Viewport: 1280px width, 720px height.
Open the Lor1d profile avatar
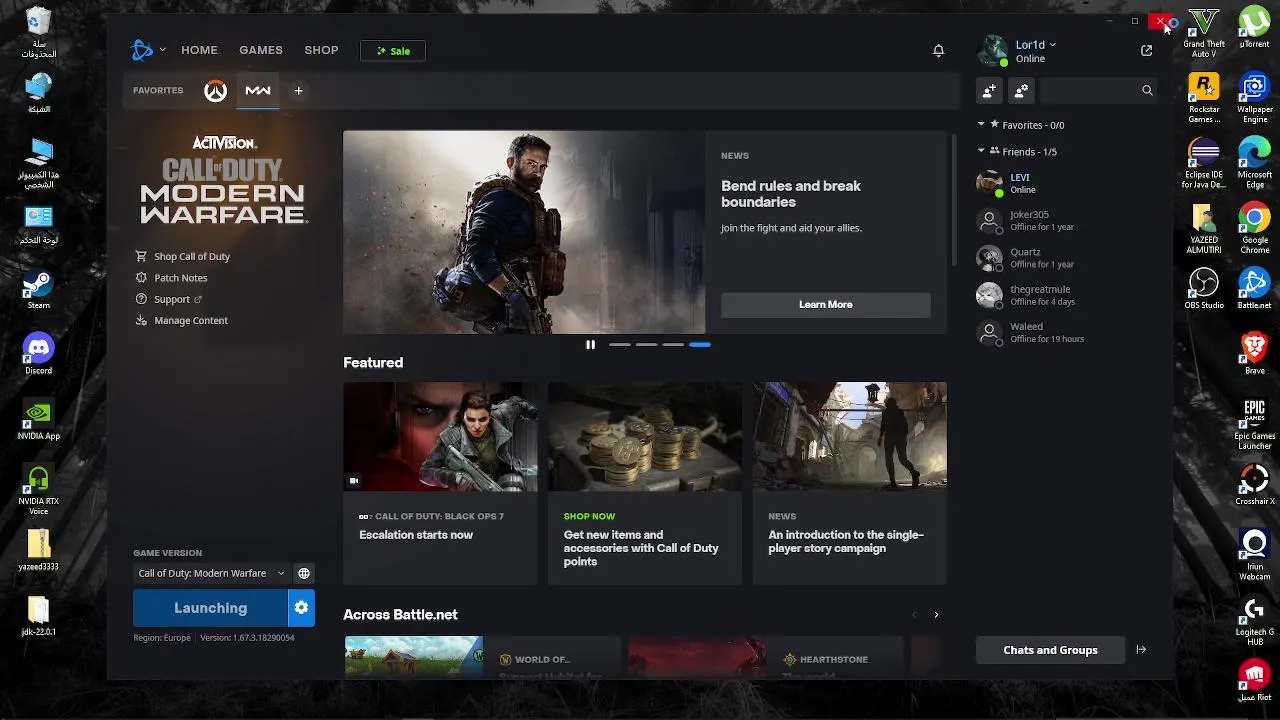coord(992,51)
